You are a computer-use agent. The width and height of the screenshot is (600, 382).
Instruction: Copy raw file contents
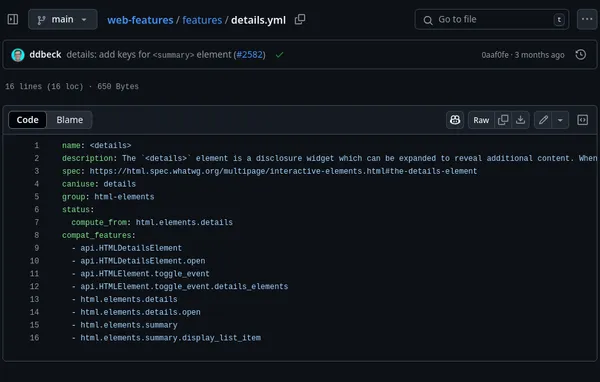(x=503, y=120)
